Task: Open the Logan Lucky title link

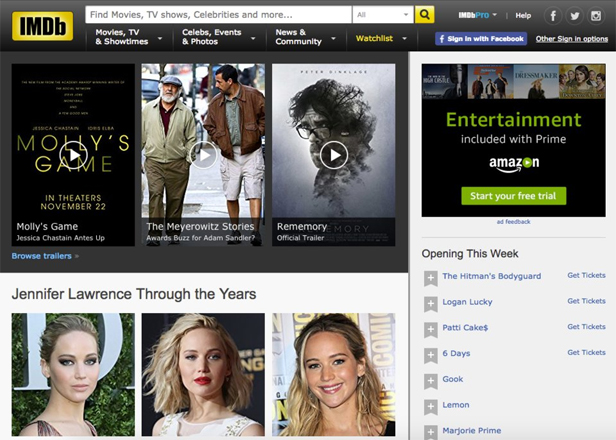Action: (x=467, y=302)
